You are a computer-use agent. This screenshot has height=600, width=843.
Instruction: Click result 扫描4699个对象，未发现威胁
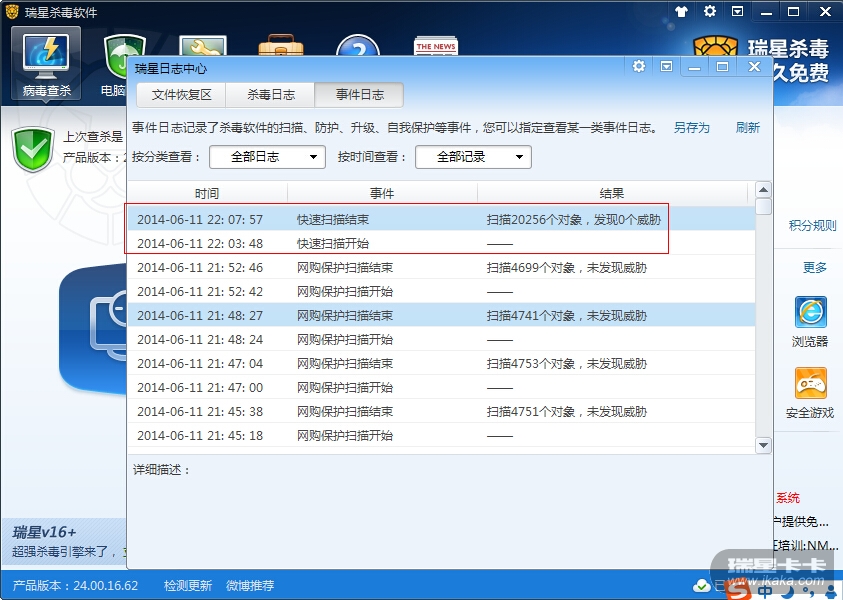coord(567,268)
